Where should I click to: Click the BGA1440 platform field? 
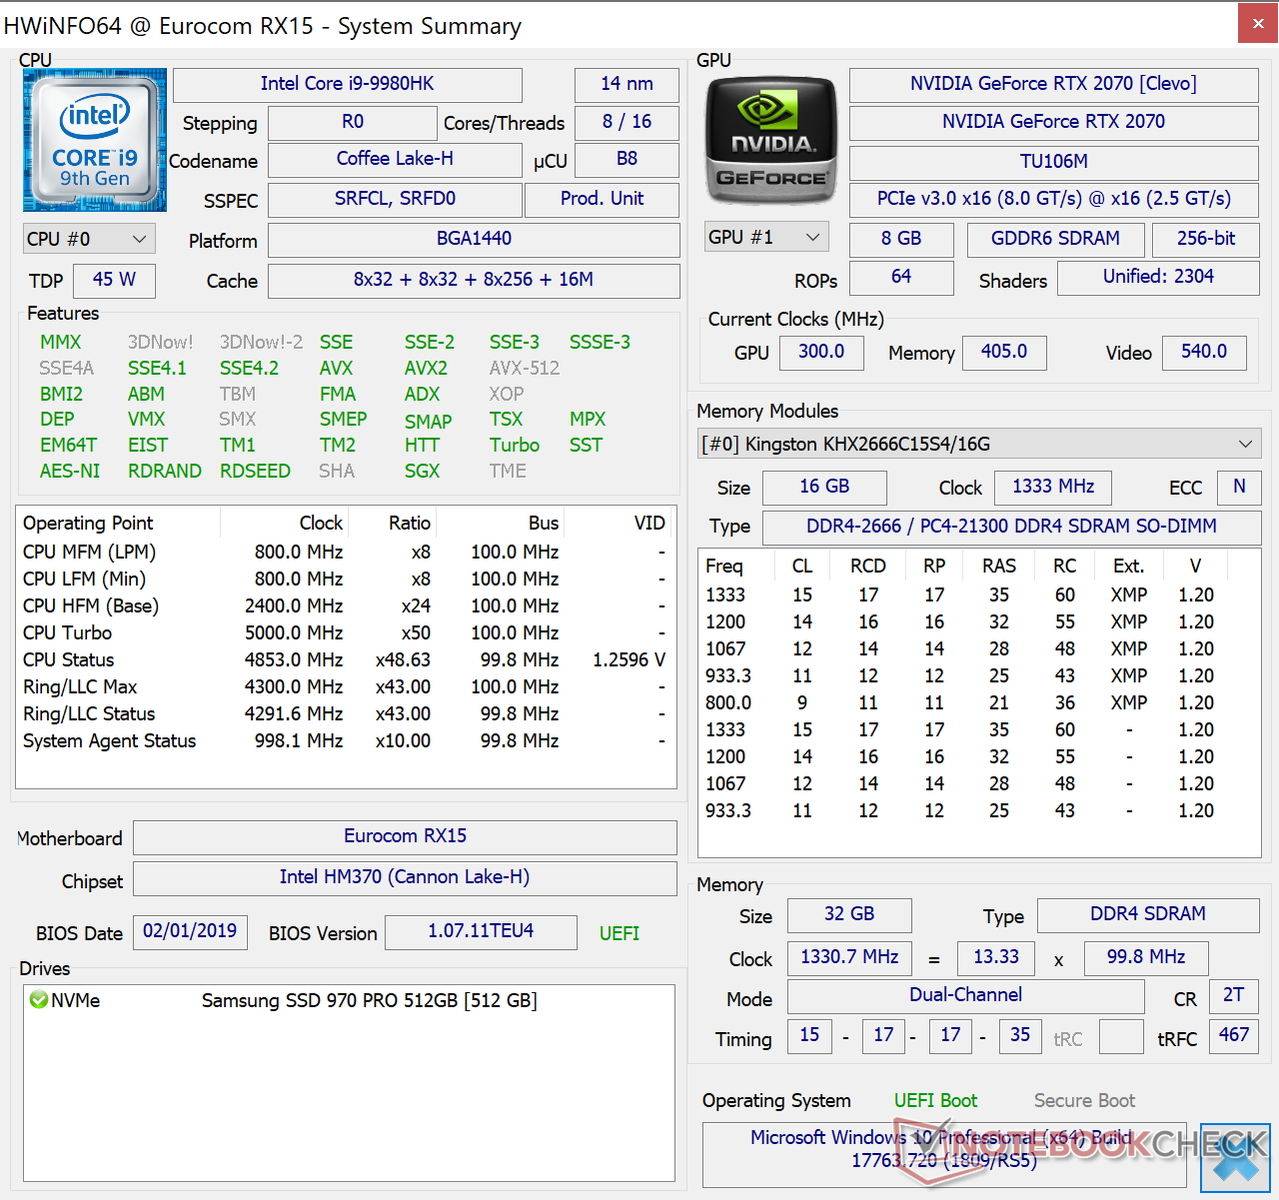click(x=474, y=239)
